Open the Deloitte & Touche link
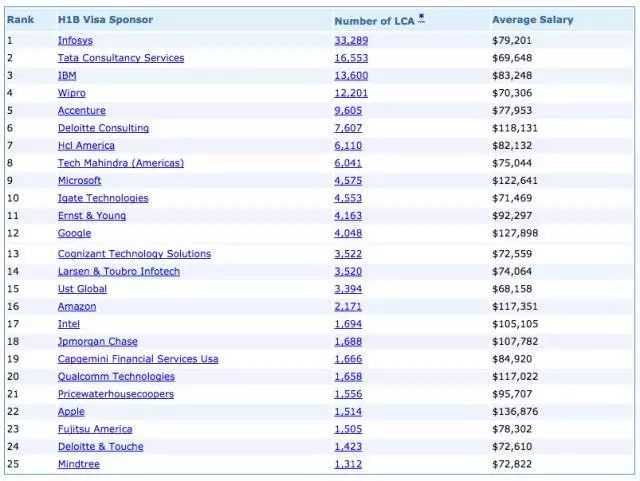The width and height of the screenshot is (640, 481). click(x=100, y=447)
